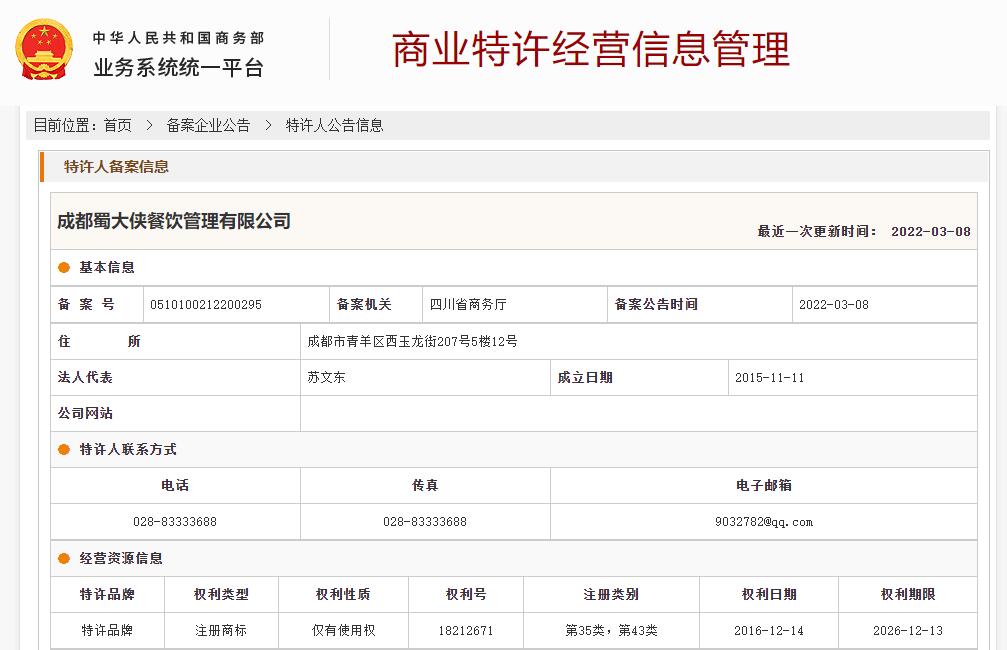Click the 权利日期 column header
Viewport: 1007px width, 650px height.
coord(769,594)
